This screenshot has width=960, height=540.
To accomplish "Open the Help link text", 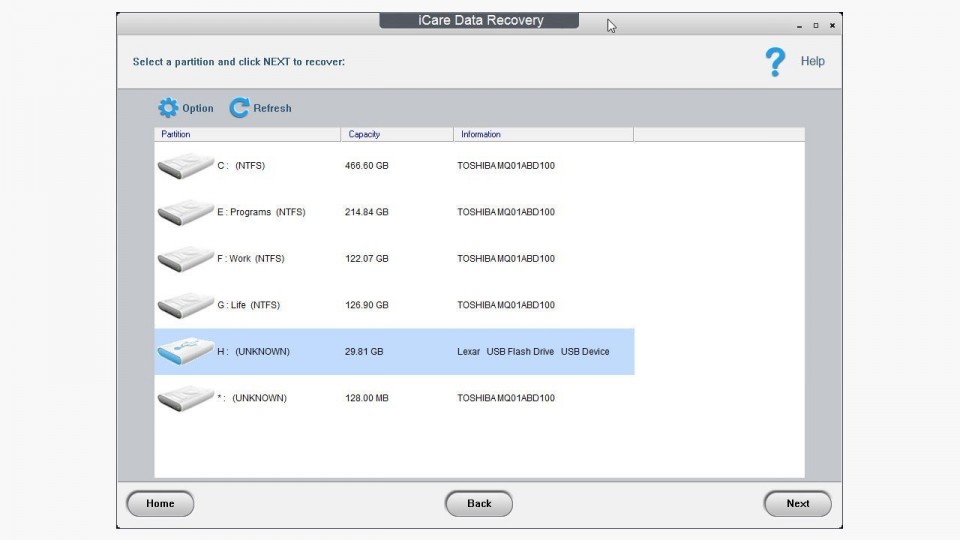I will pyautogui.click(x=812, y=61).
